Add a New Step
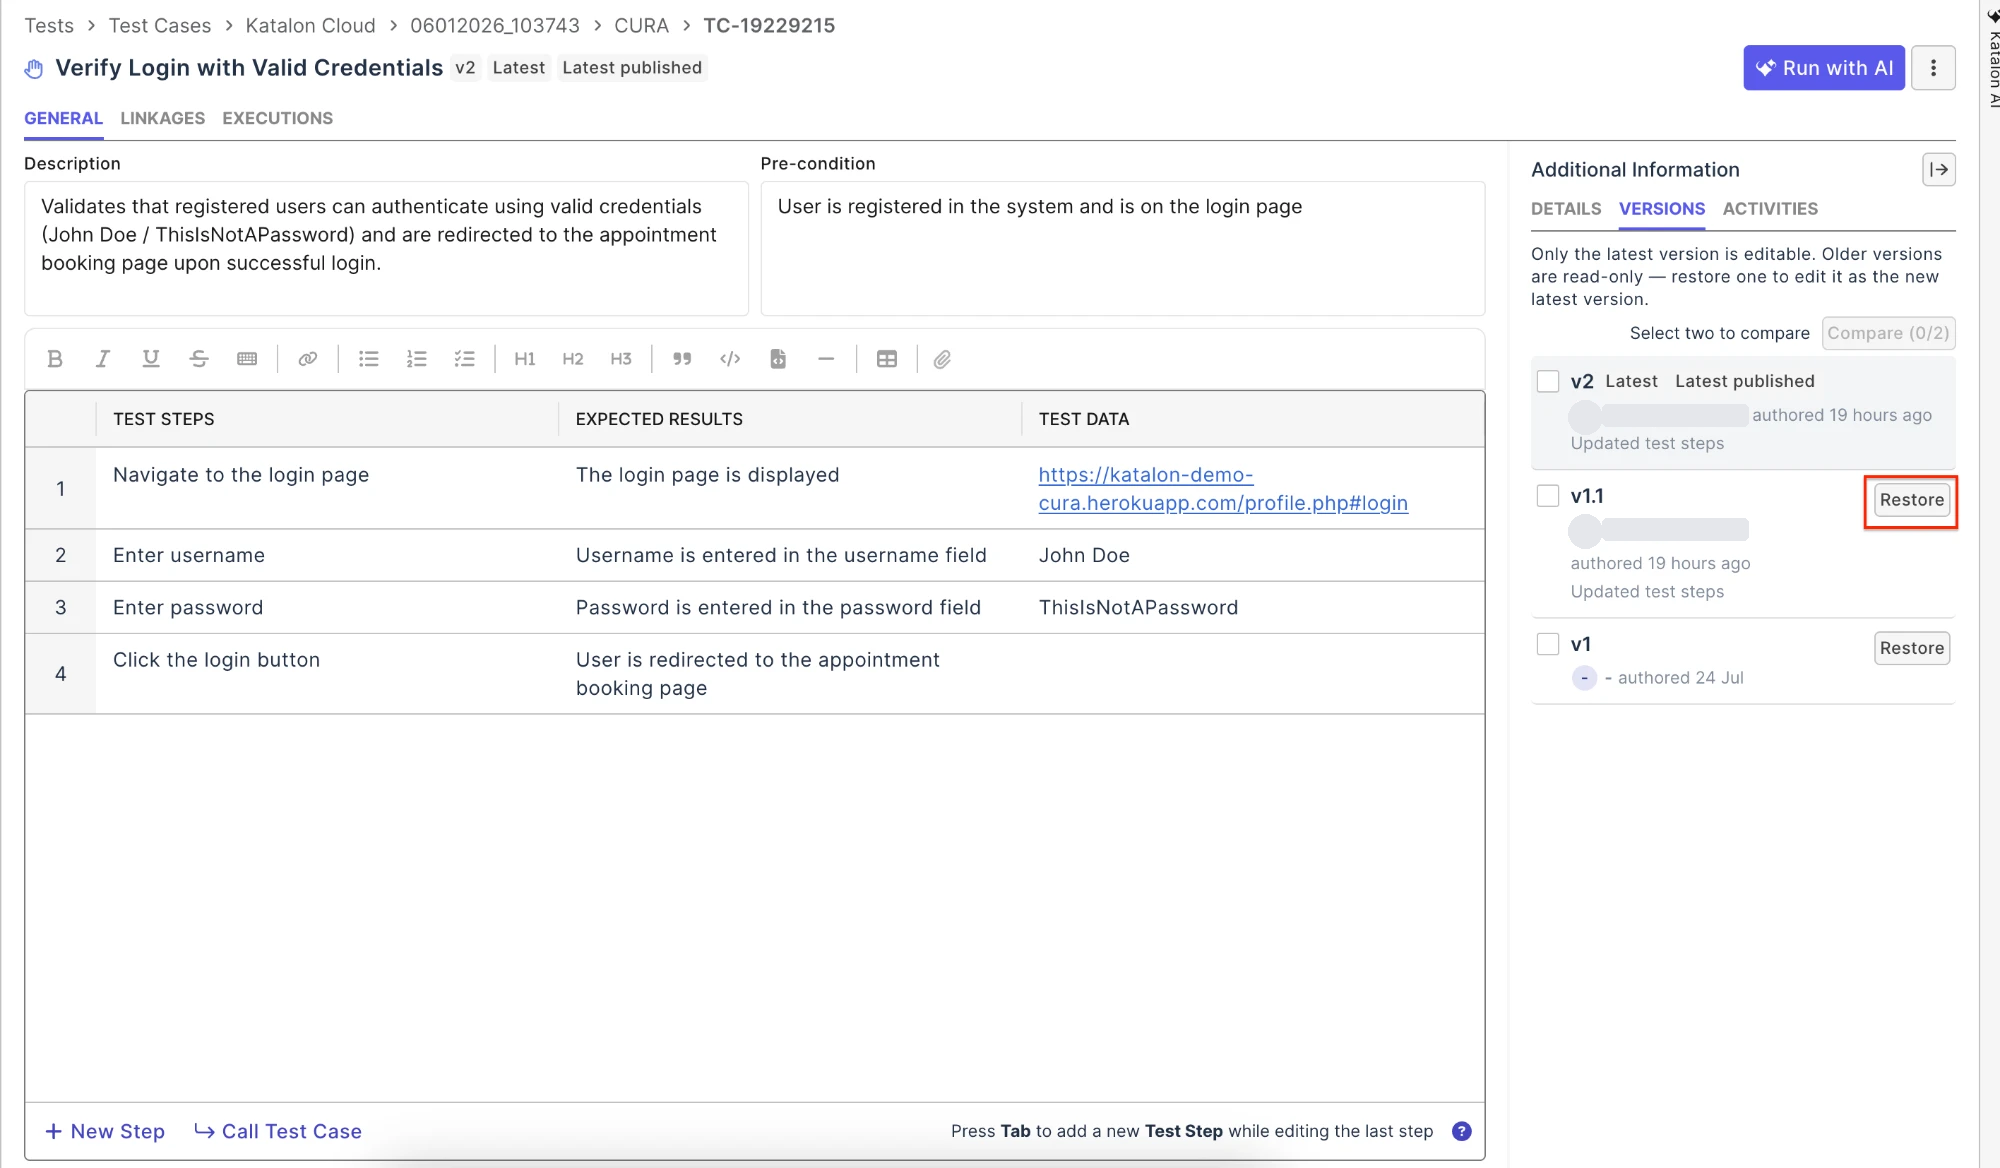Image resolution: width=2000 pixels, height=1168 pixels. tap(105, 1131)
